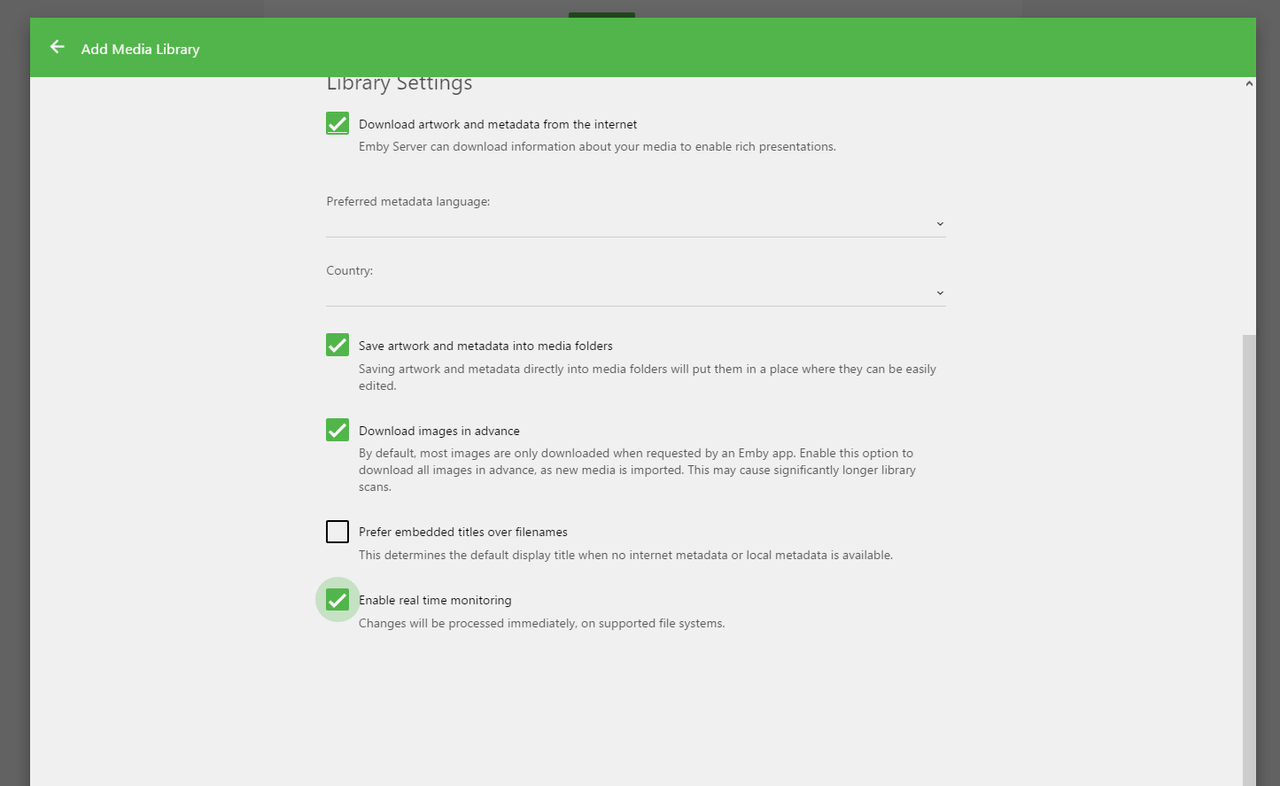Click the scrollbar up arrow
Screen dimensions: 1280x786
click(1249, 84)
